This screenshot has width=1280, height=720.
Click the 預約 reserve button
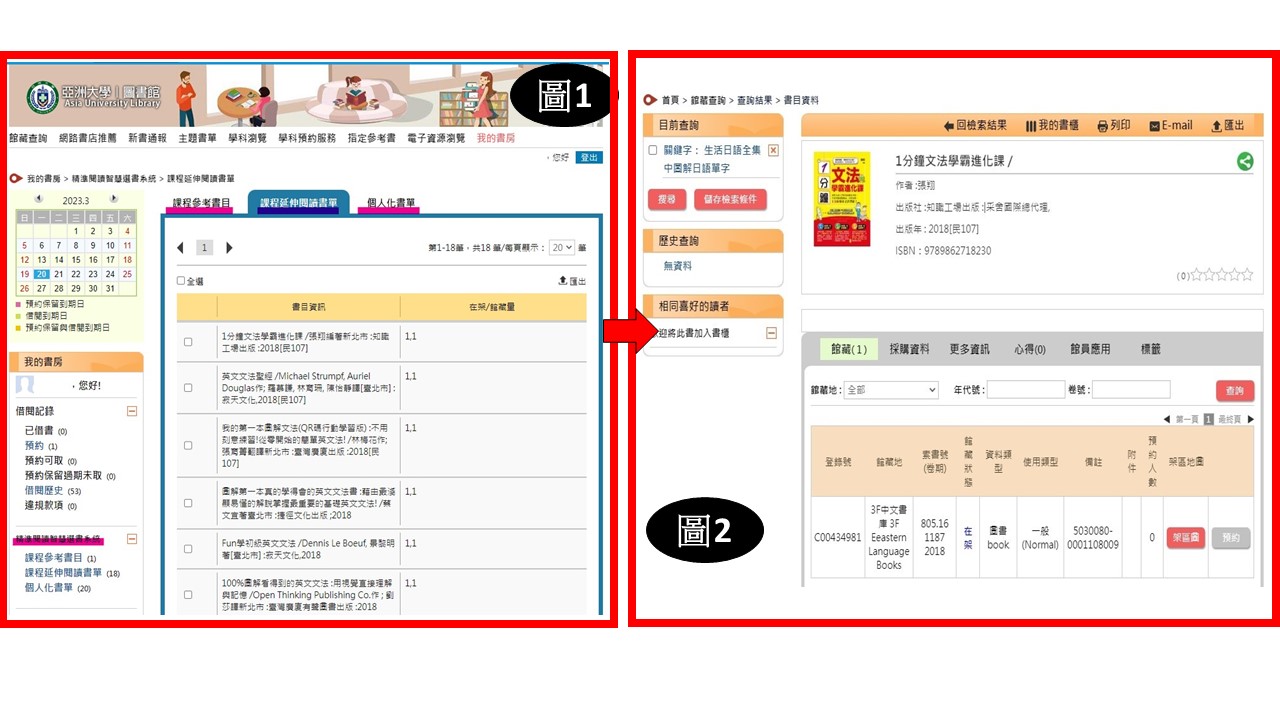click(x=1231, y=537)
